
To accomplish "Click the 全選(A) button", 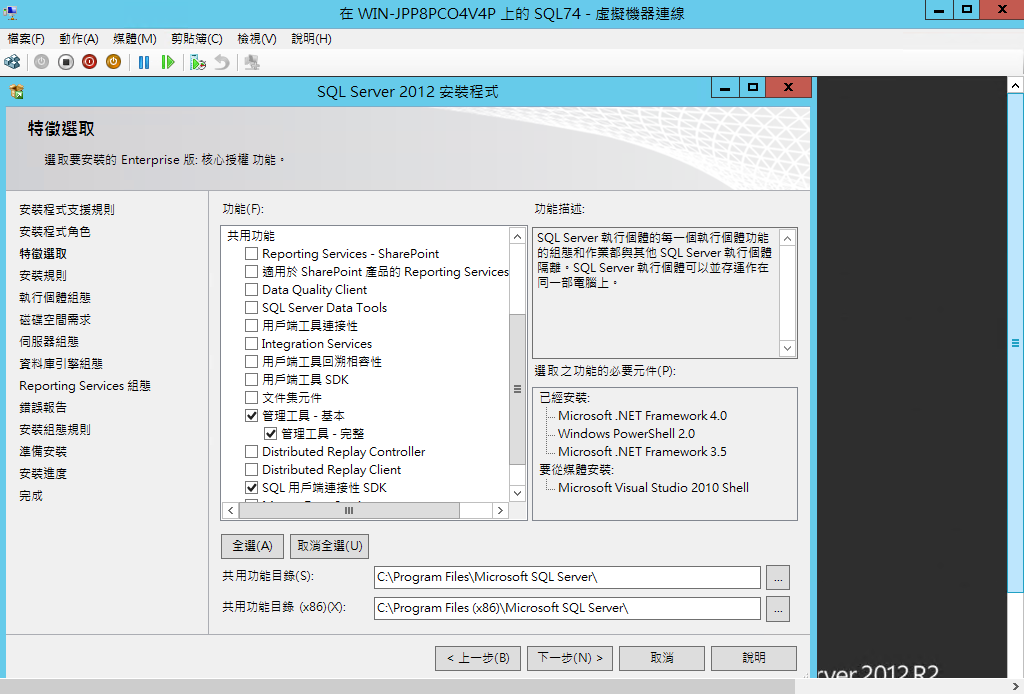I will point(253,546).
